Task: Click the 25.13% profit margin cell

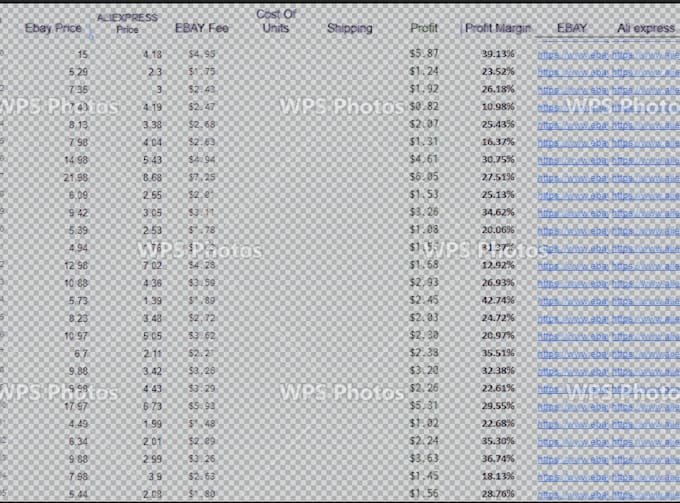Action: (x=498, y=195)
